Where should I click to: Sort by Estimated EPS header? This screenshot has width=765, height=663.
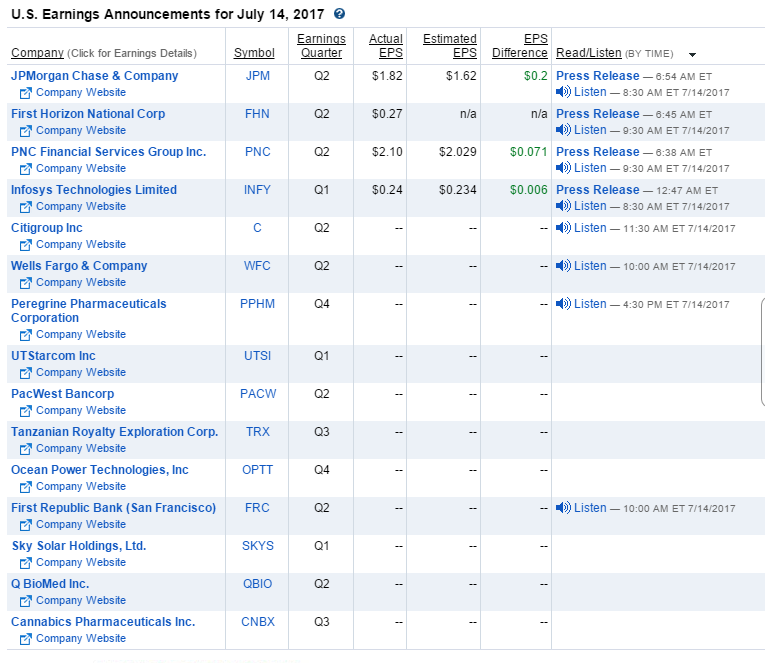click(449, 45)
